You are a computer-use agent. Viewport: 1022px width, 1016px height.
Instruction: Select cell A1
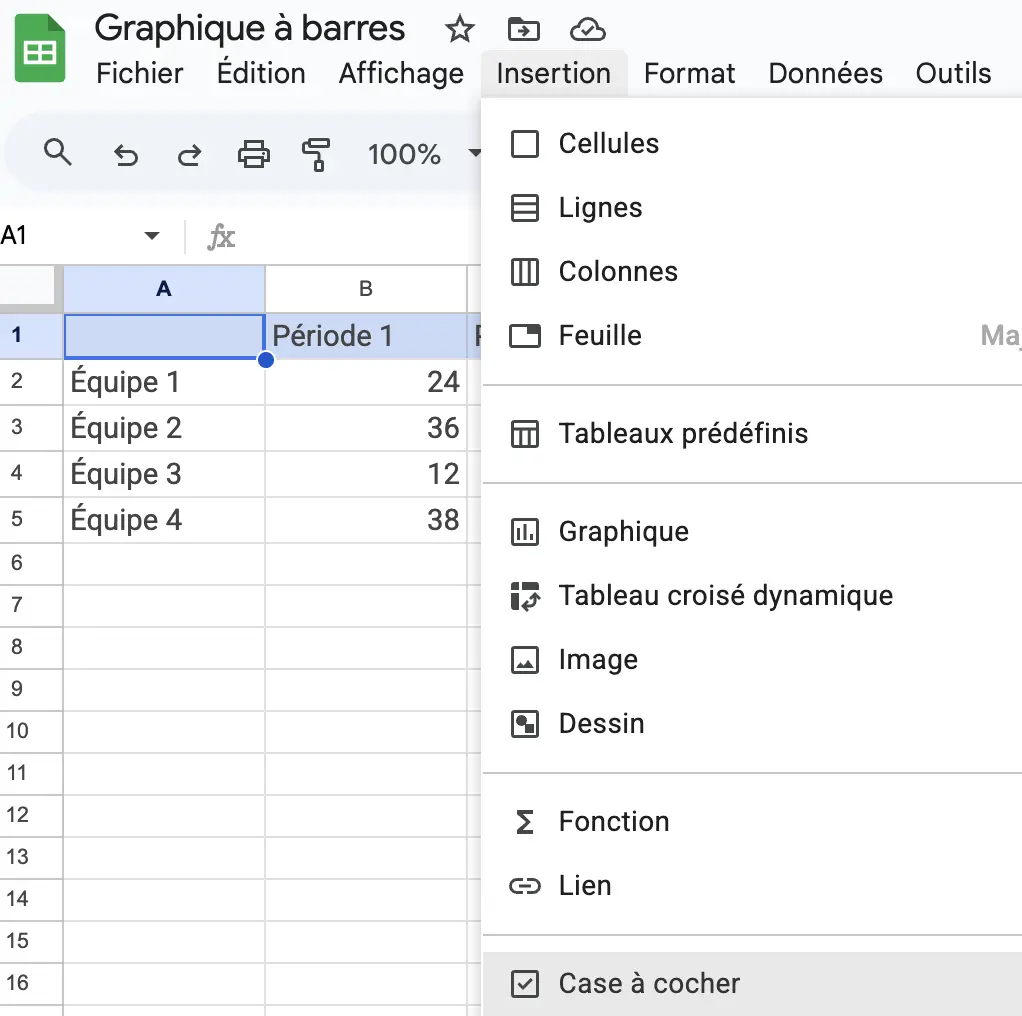click(164, 336)
